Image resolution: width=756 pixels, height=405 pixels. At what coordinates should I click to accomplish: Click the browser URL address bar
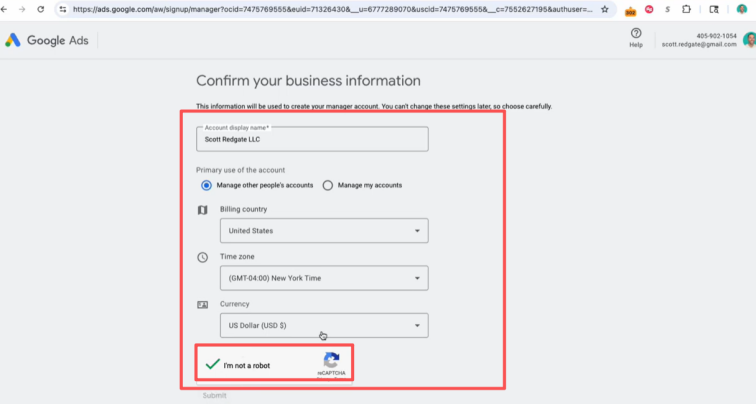point(333,9)
